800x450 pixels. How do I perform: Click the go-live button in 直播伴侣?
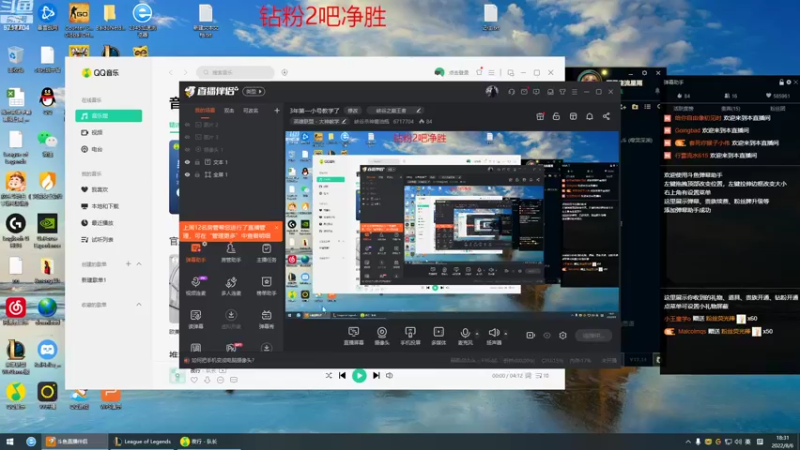click(593, 335)
